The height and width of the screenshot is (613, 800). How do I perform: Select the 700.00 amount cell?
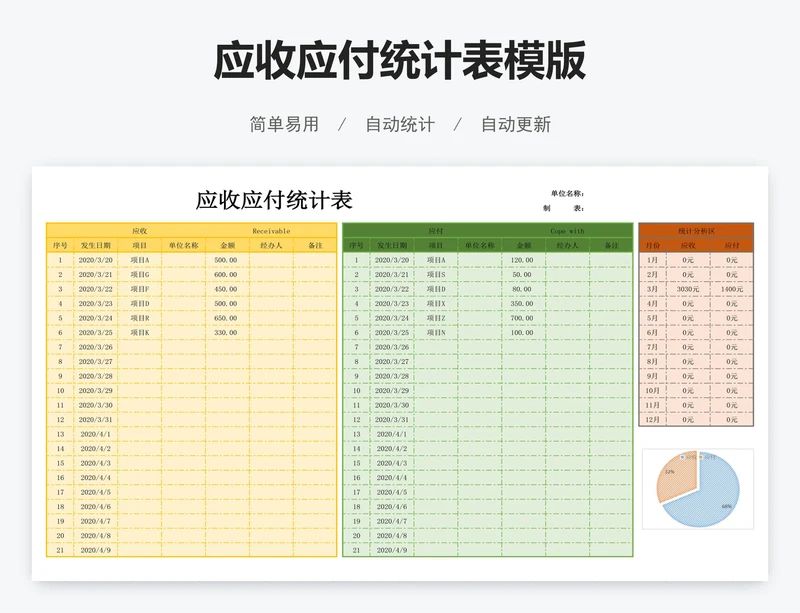tap(522, 318)
